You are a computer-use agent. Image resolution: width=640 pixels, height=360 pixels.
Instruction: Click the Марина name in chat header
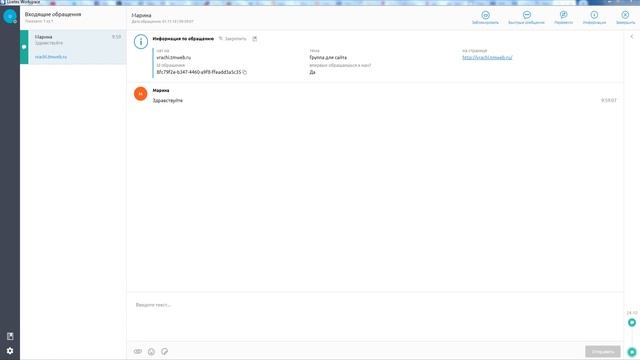tap(141, 15)
